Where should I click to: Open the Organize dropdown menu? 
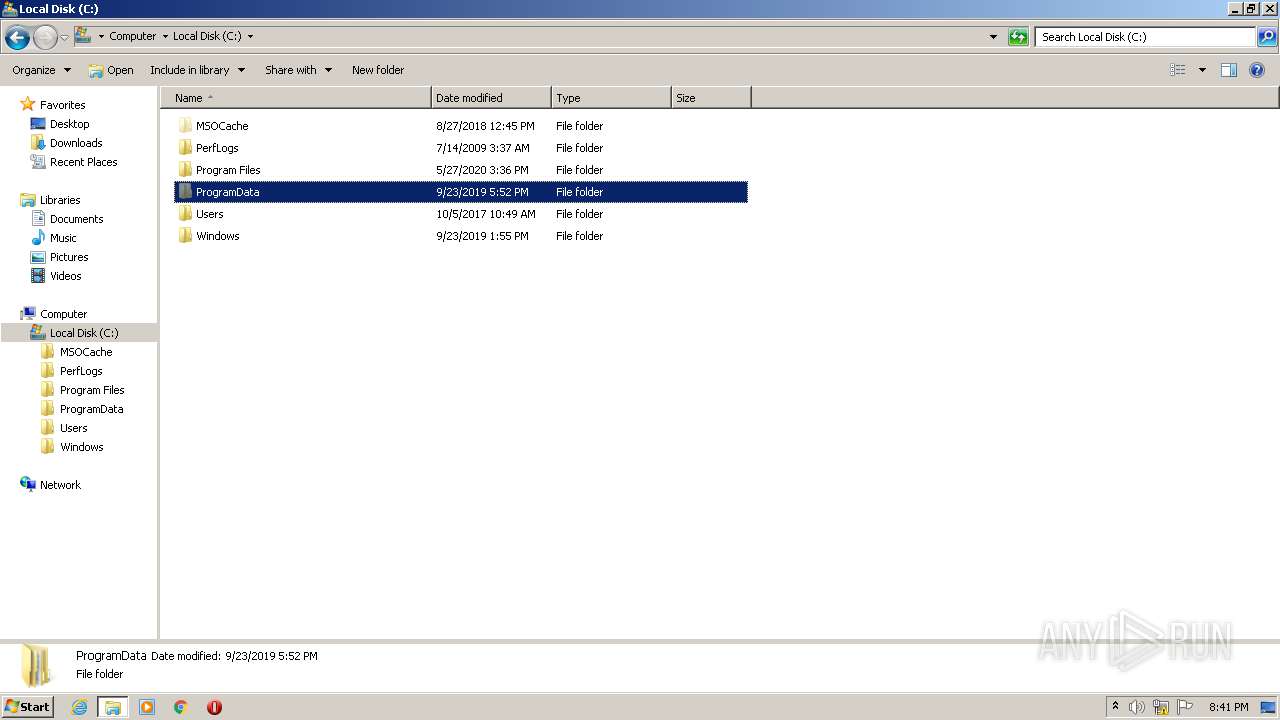point(41,70)
